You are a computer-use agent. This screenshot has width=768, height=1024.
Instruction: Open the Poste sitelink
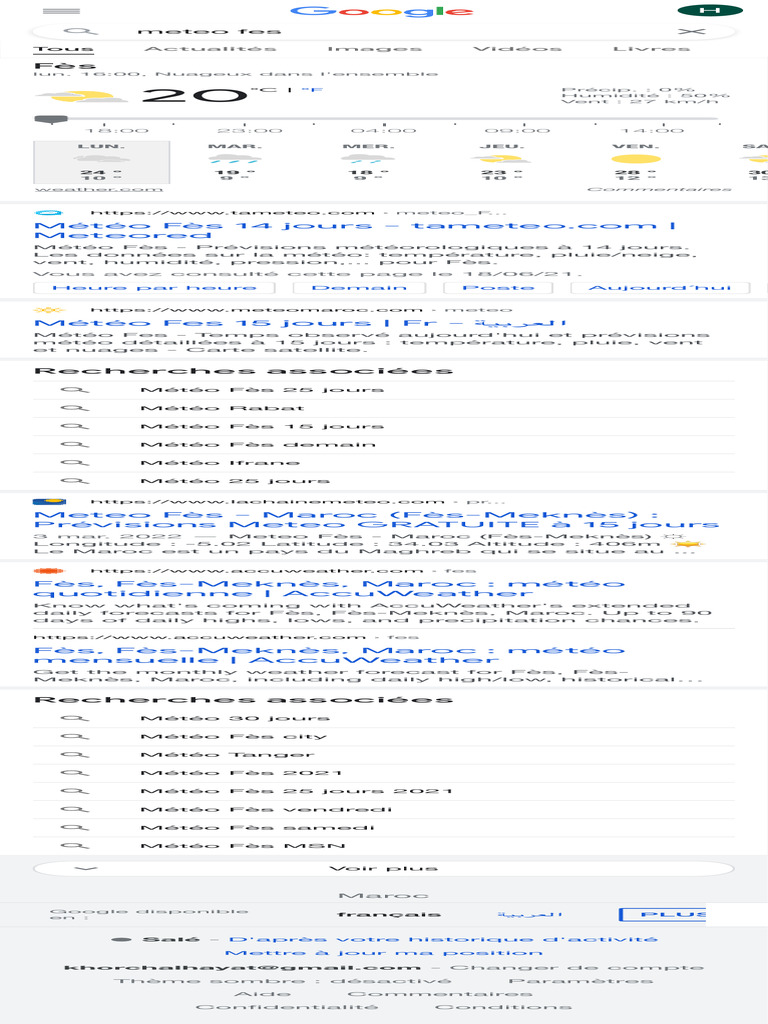[x=498, y=287]
